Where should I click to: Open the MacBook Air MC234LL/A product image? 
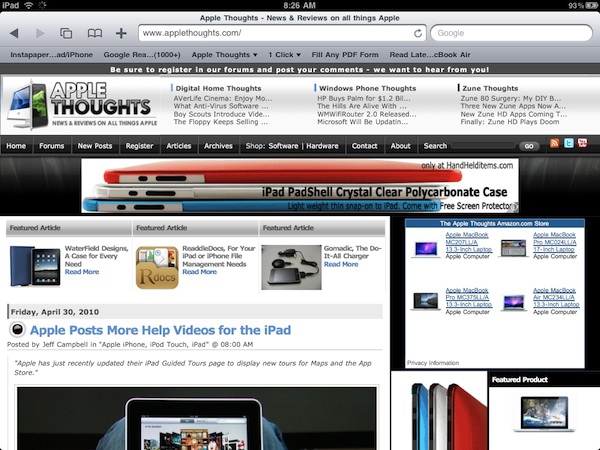click(514, 302)
